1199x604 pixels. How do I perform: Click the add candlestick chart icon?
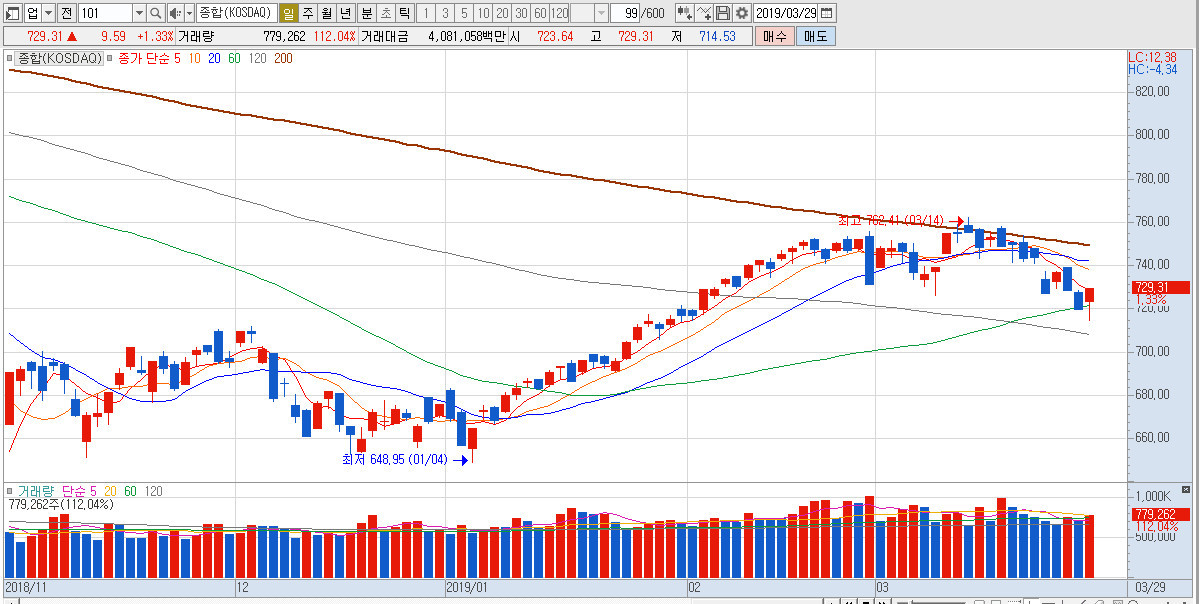[x=685, y=13]
